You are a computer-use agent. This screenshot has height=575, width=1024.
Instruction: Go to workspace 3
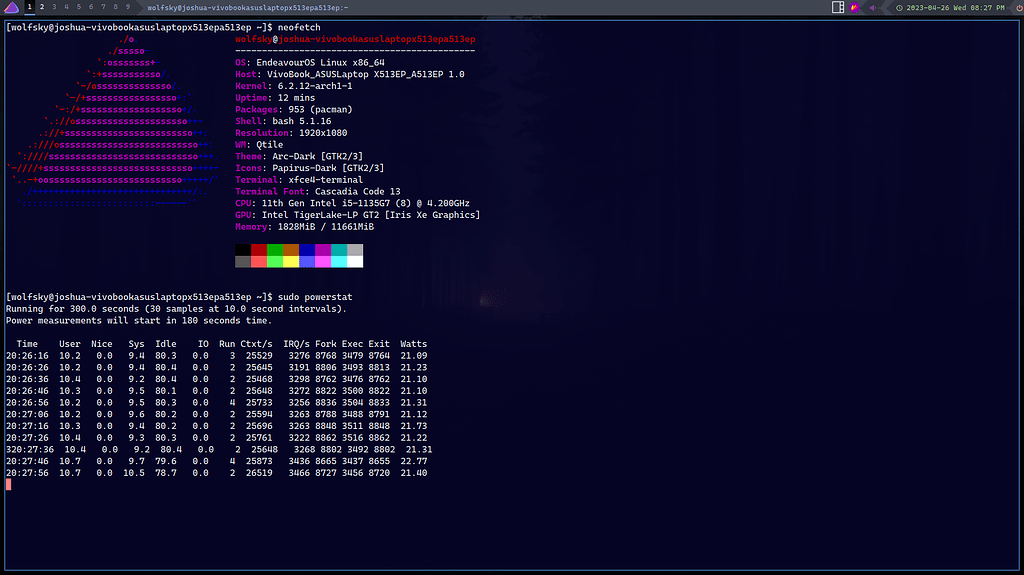[x=53, y=7]
